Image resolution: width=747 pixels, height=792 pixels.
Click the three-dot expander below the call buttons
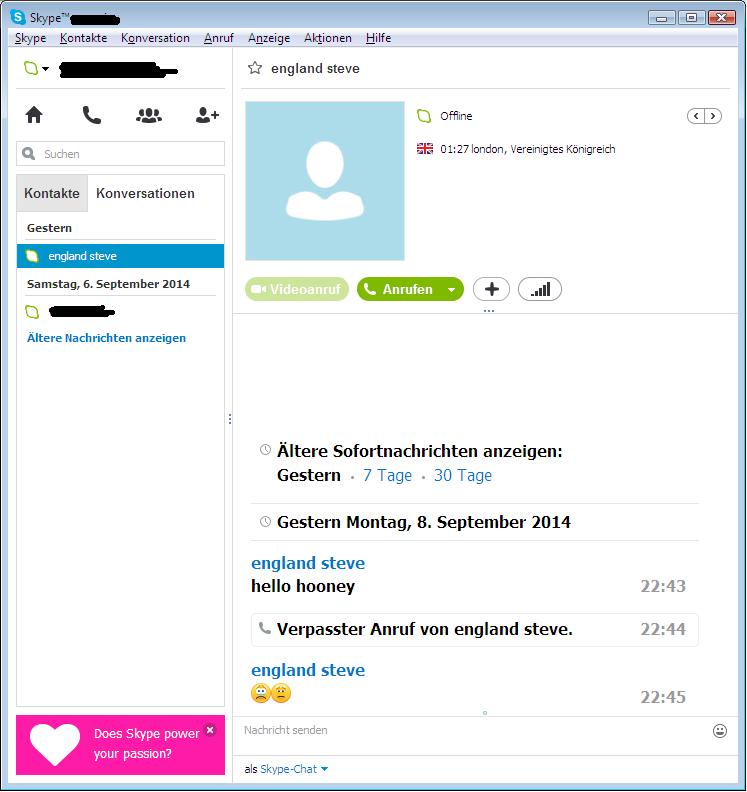pos(488,311)
